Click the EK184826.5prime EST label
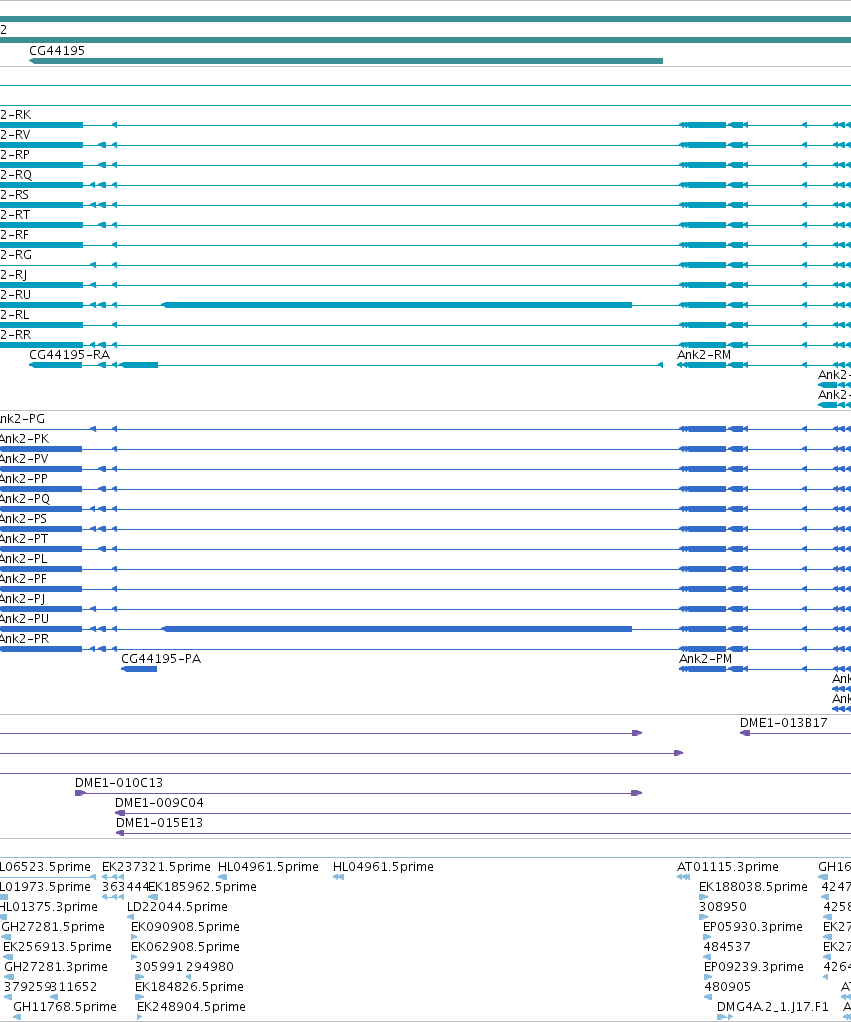 tap(190, 987)
